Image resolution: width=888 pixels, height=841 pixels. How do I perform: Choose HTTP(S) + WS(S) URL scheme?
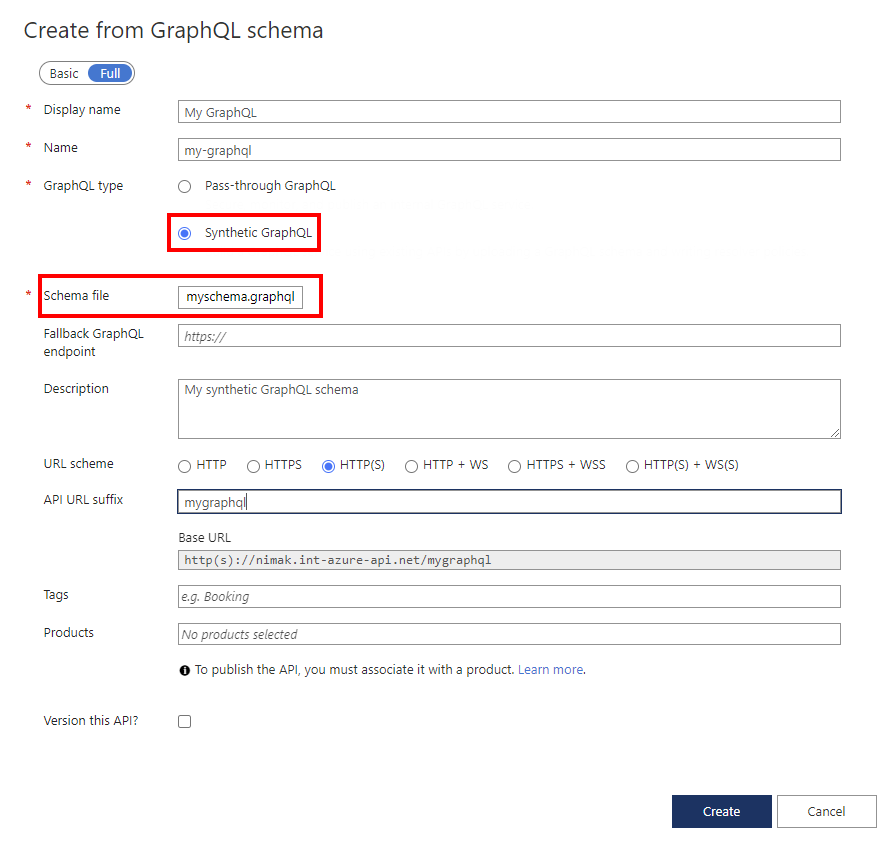point(631,465)
